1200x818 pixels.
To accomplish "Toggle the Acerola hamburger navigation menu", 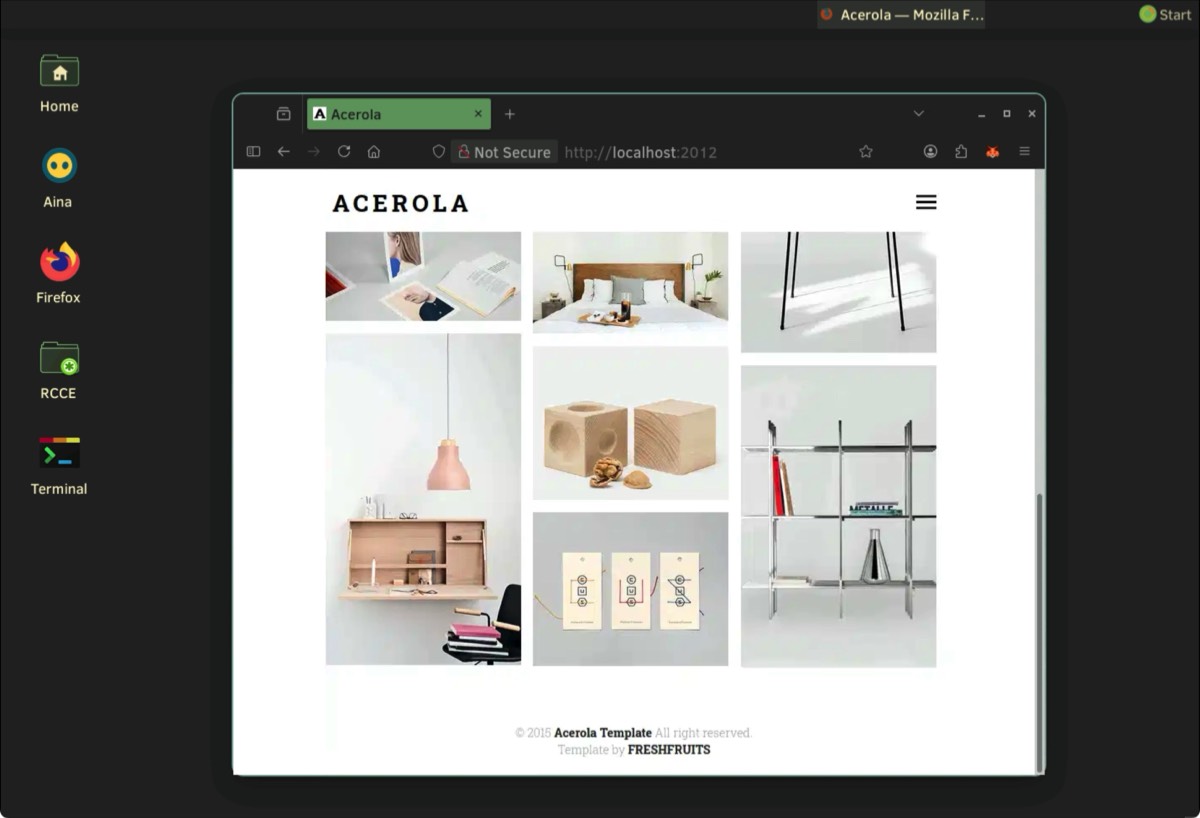I will (x=926, y=202).
